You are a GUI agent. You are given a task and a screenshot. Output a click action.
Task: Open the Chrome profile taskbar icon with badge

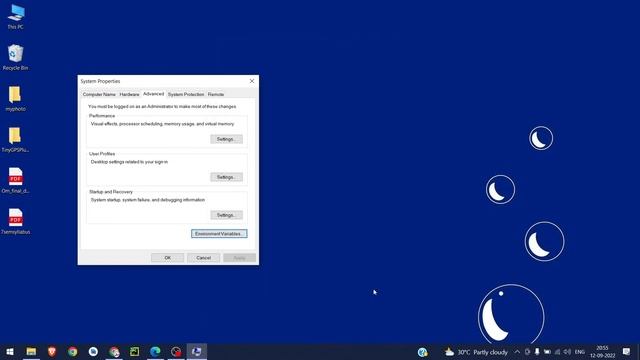click(114, 351)
